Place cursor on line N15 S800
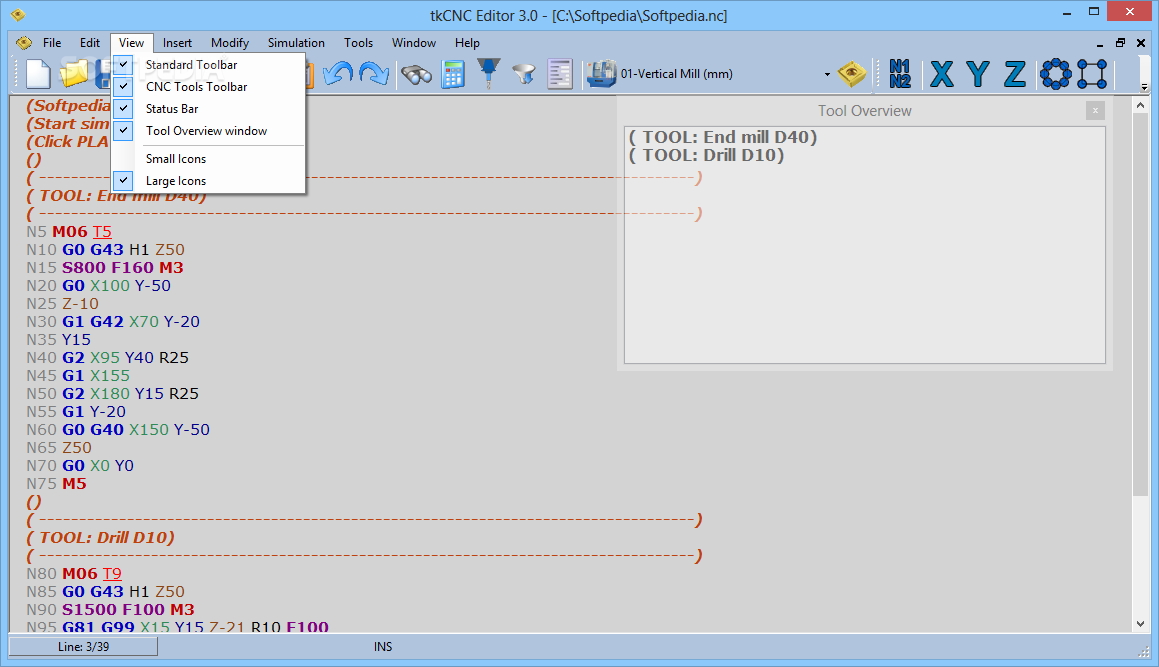Screen dimensions: 1159x667 click(105, 267)
